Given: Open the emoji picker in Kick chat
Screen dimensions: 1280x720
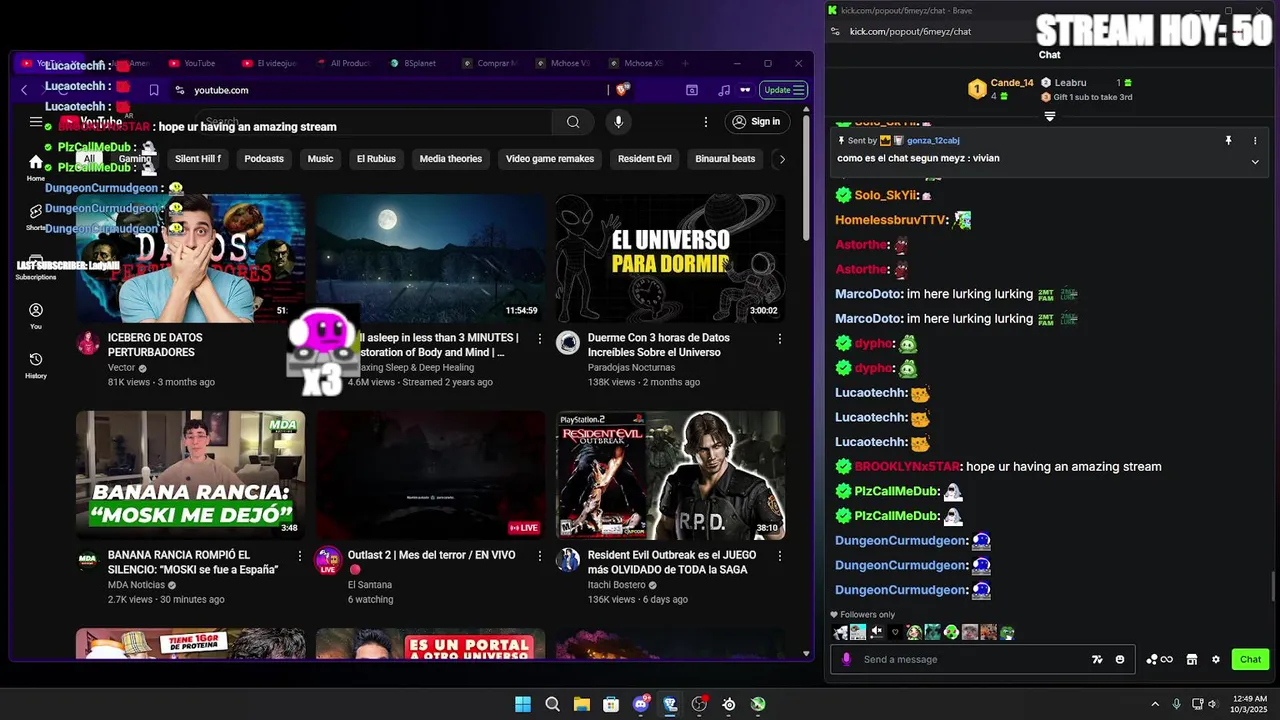Looking at the screenshot, I should coord(1120,659).
